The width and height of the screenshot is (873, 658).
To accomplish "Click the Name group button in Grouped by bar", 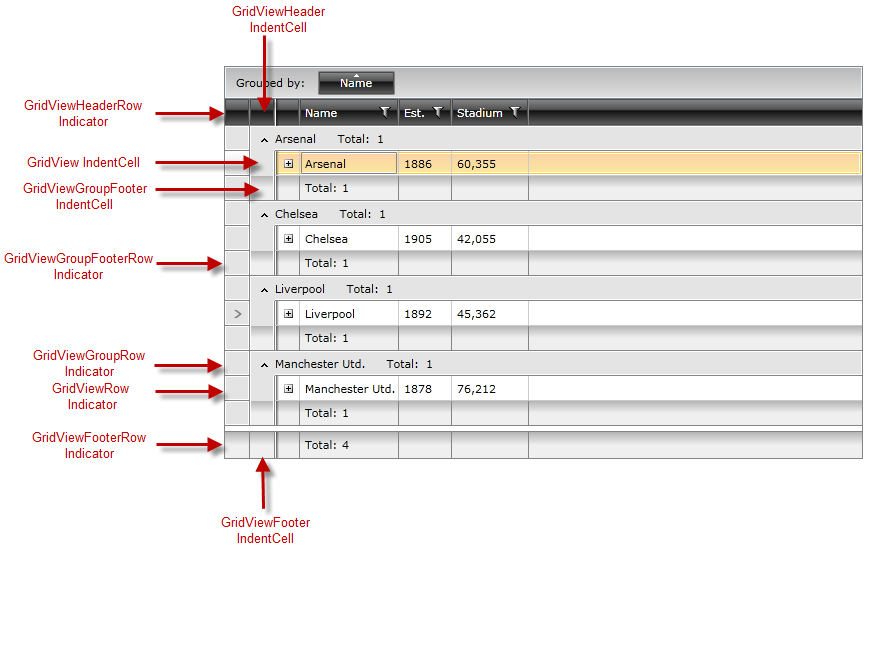I will (x=356, y=83).
